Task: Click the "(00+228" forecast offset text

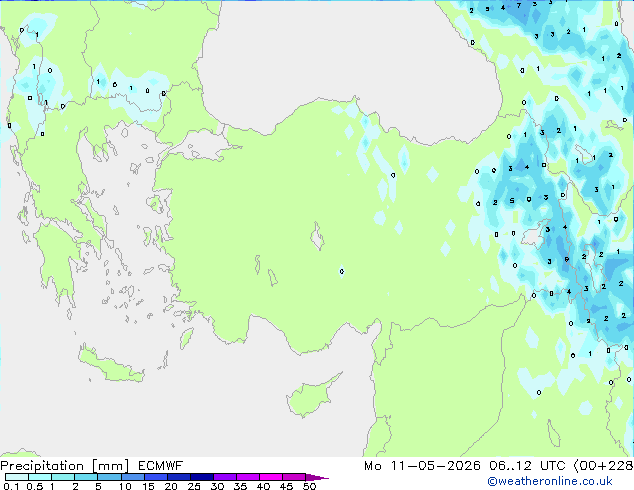Action: point(603,466)
